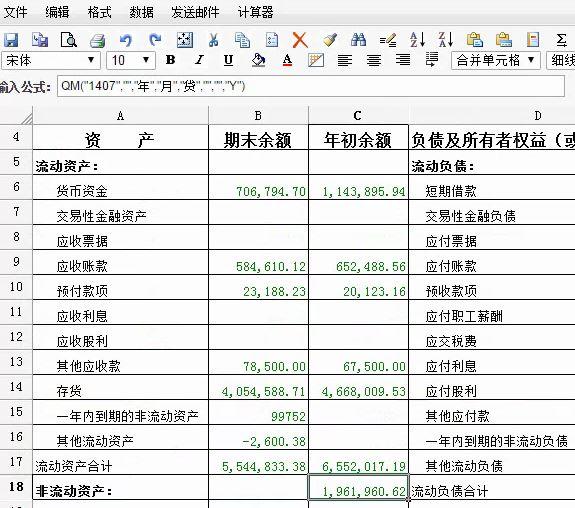Click the document Paste icon

pos(271,40)
